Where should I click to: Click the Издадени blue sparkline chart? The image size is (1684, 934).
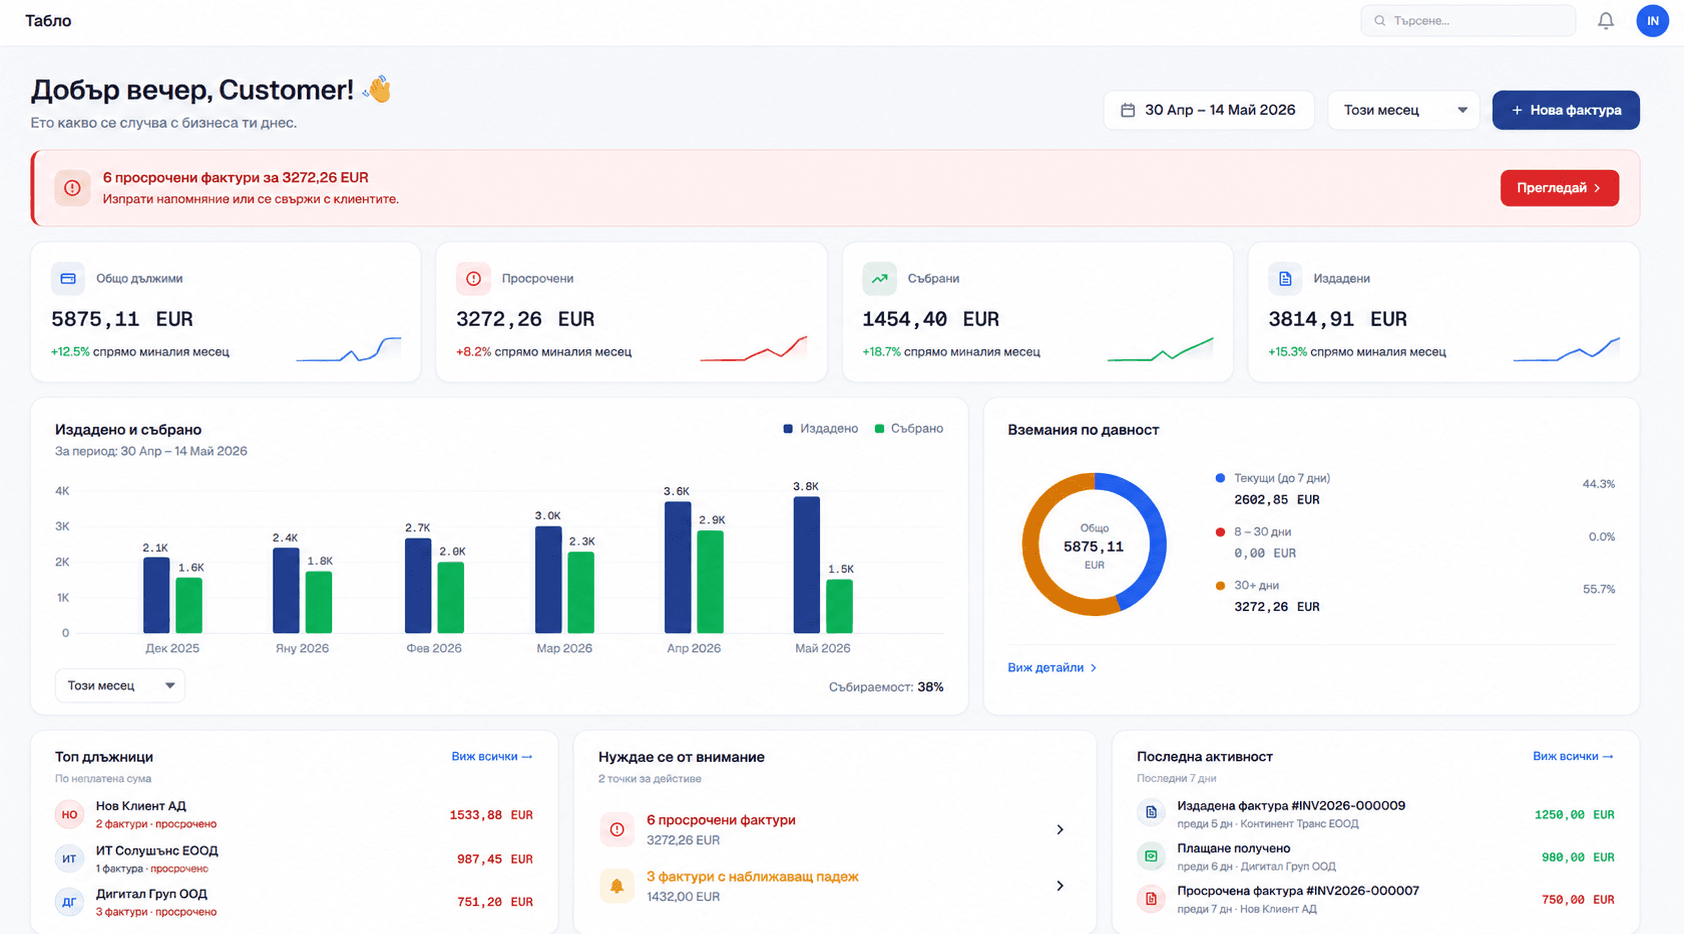[1566, 349]
